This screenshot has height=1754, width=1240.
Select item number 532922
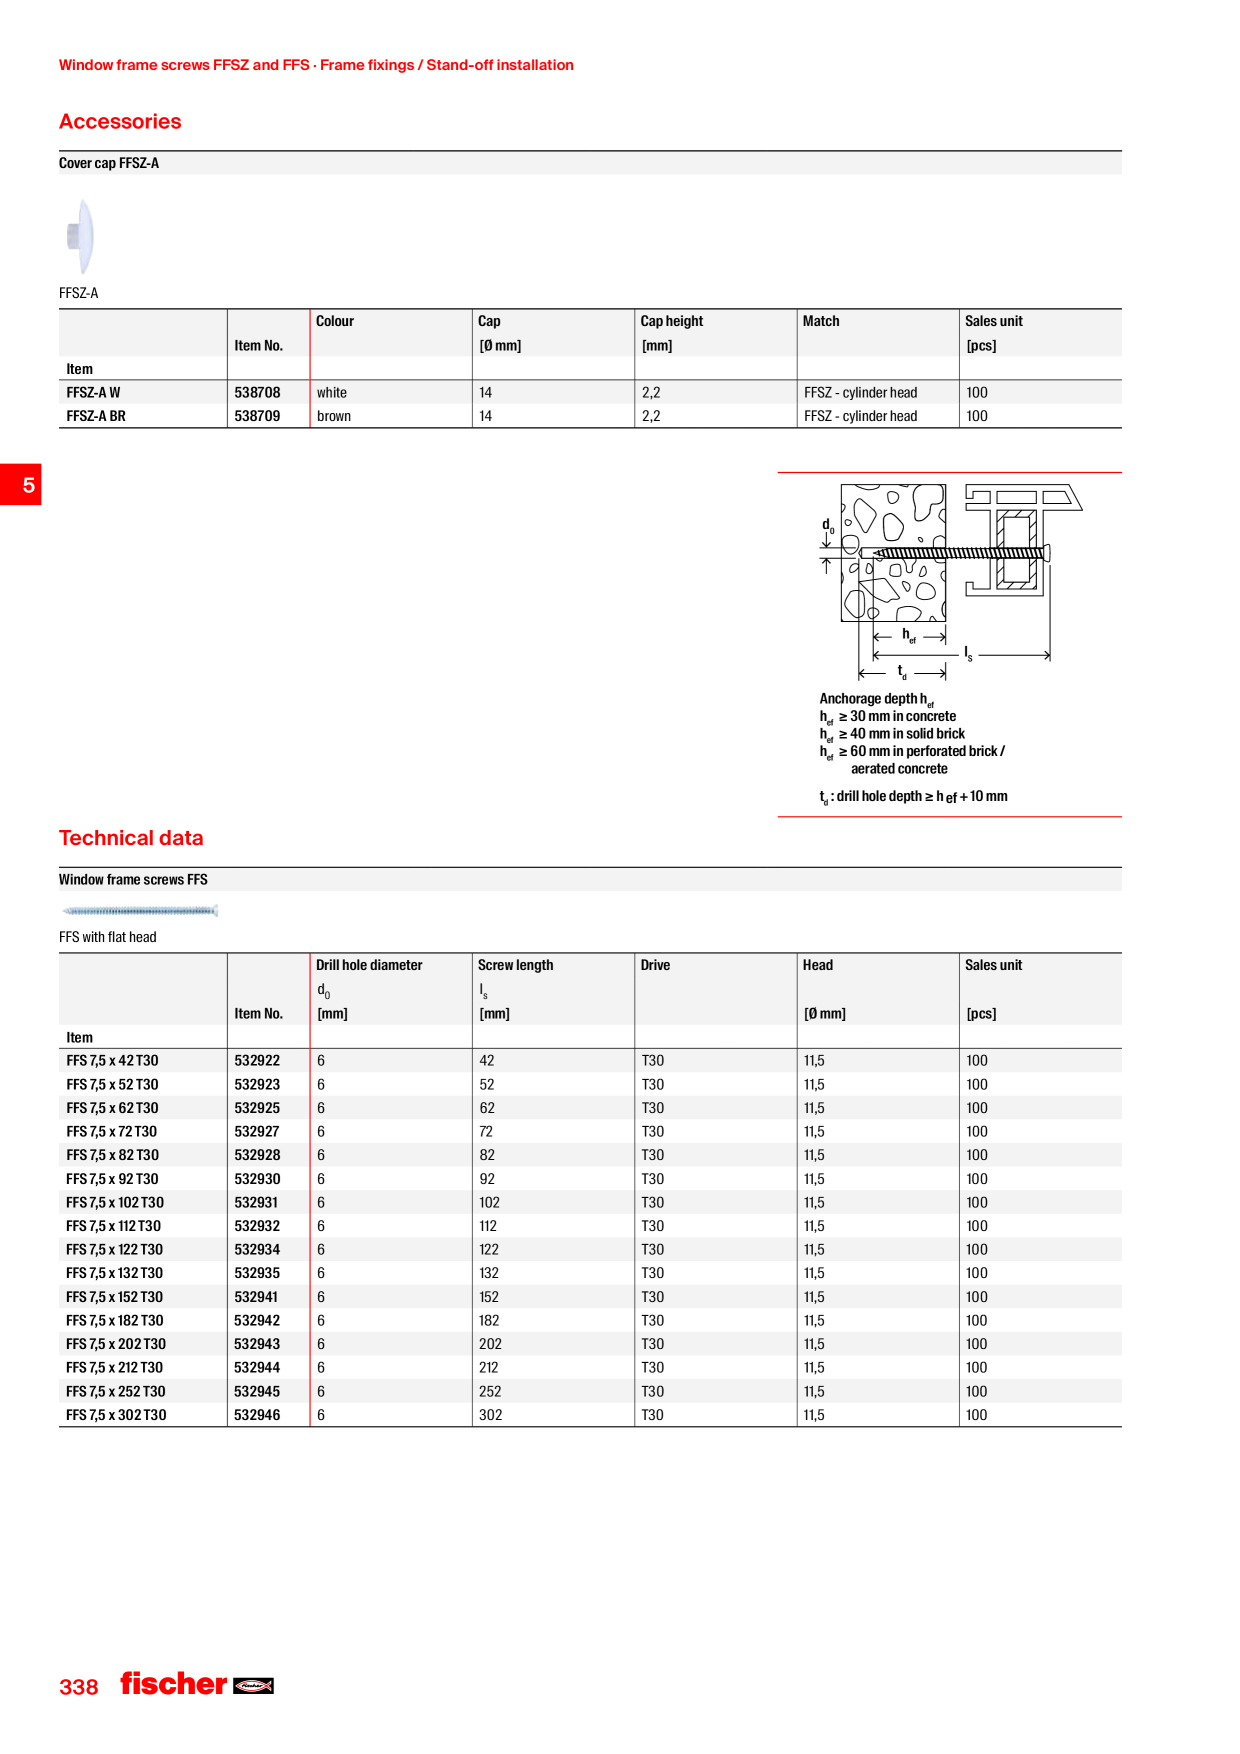click(257, 1061)
